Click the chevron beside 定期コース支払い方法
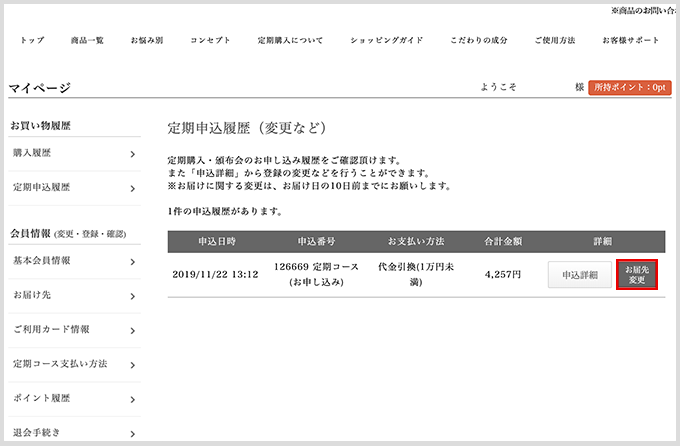This screenshot has height=446, width=680. coord(133,365)
